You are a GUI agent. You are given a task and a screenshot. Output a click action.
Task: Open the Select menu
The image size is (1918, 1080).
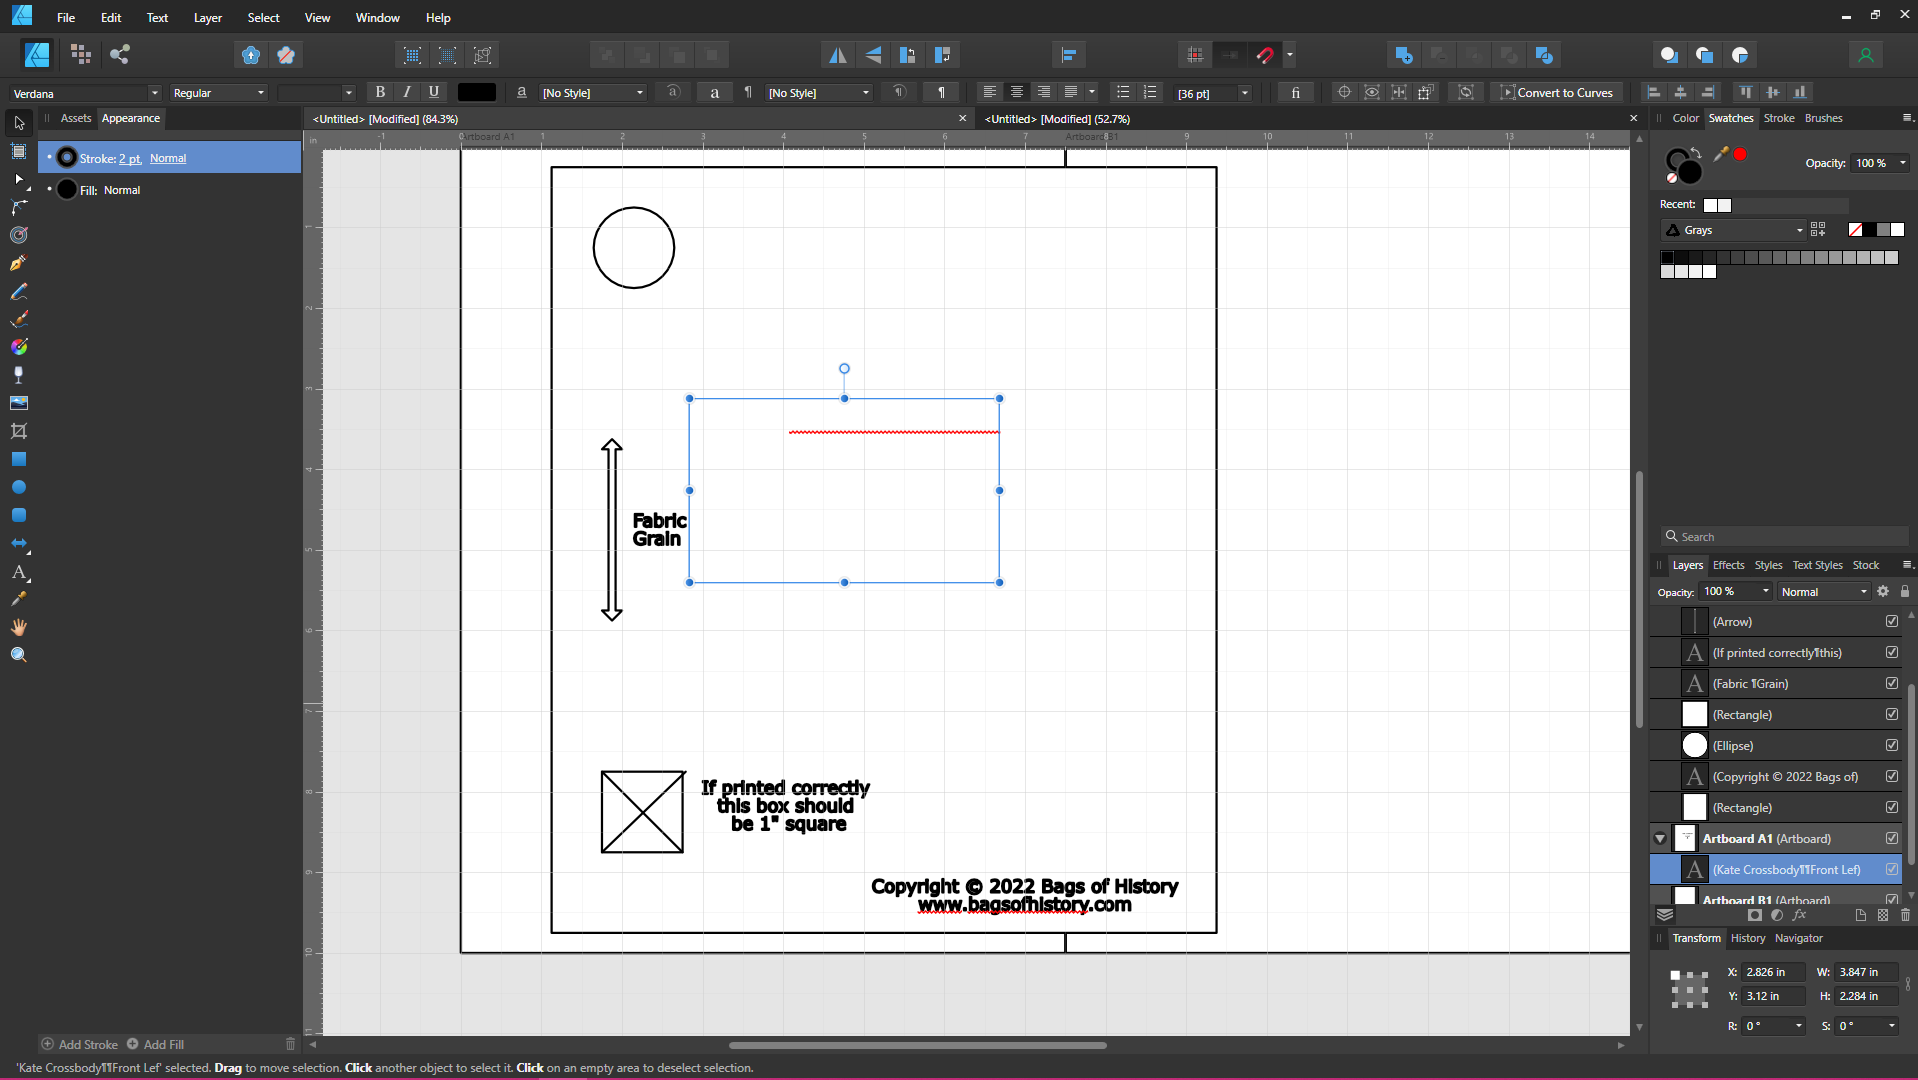point(263,17)
